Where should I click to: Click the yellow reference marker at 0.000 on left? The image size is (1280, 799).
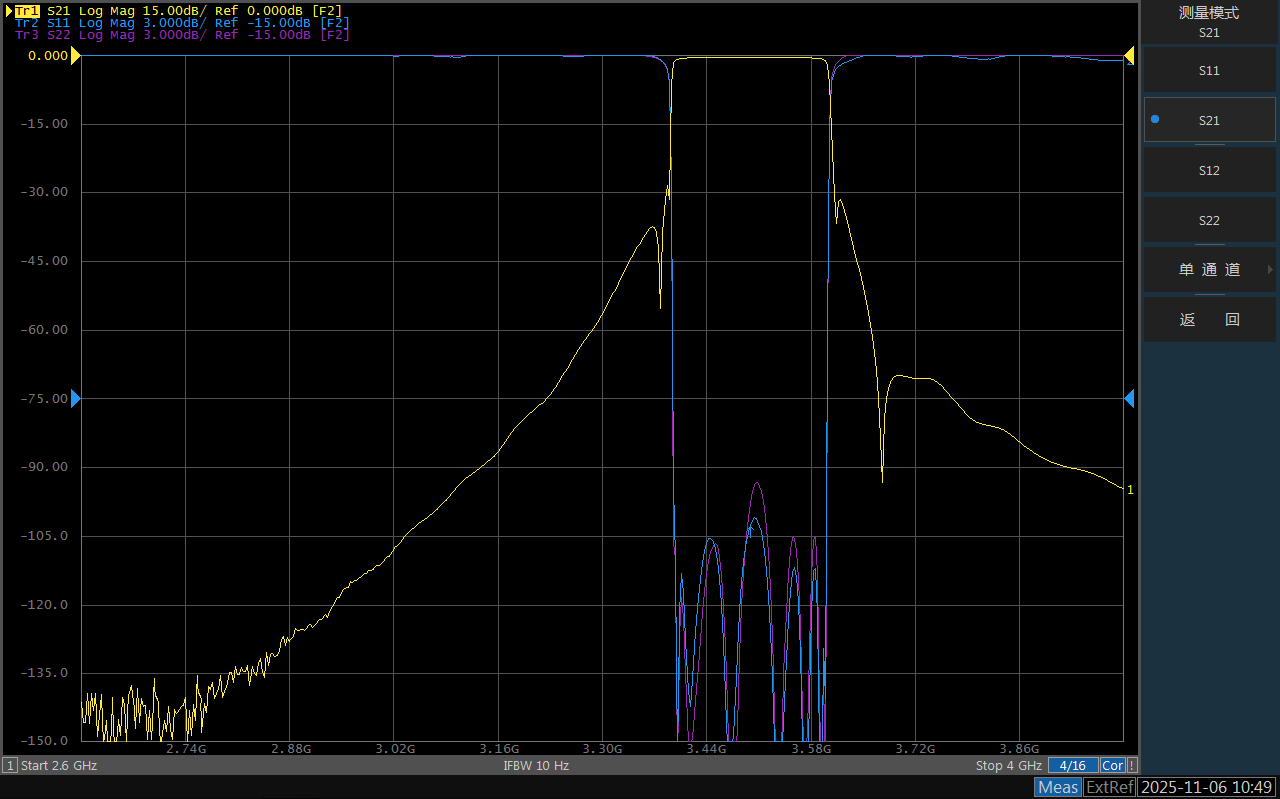pyautogui.click(x=75, y=55)
